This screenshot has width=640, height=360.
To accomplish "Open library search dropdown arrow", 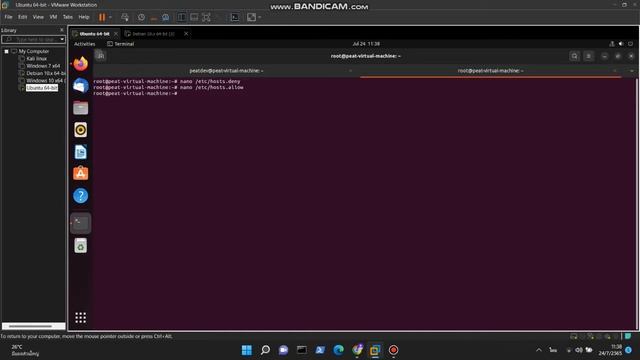I will click(x=62, y=39).
